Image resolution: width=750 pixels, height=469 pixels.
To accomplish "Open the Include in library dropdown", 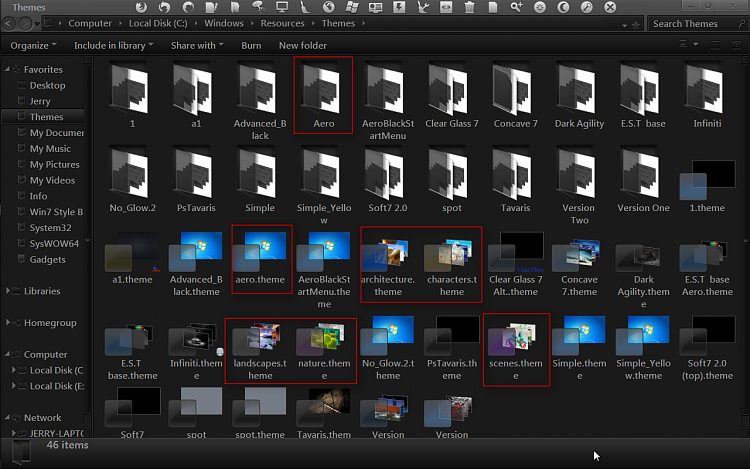I will (113, 45).
